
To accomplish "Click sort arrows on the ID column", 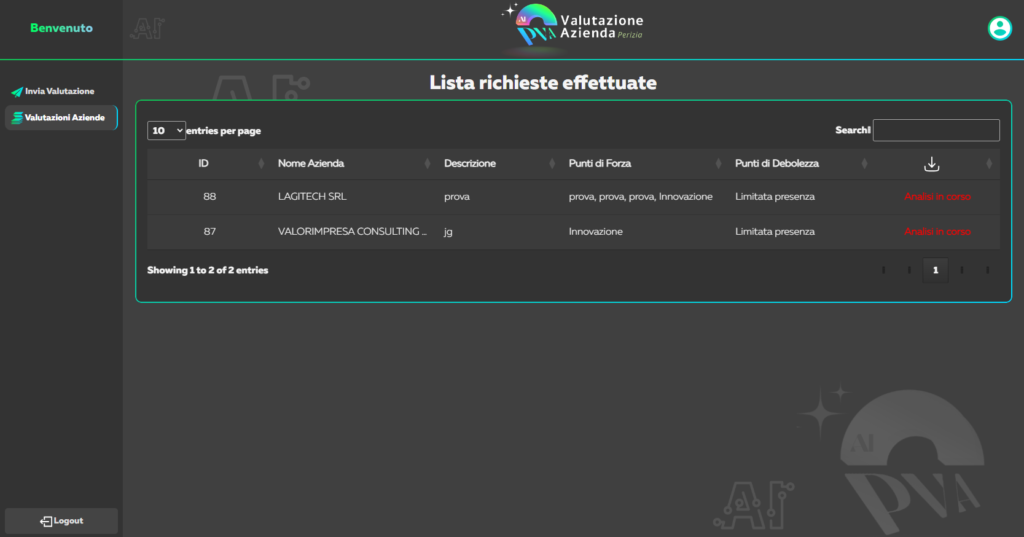I will (x=262, y=164).
